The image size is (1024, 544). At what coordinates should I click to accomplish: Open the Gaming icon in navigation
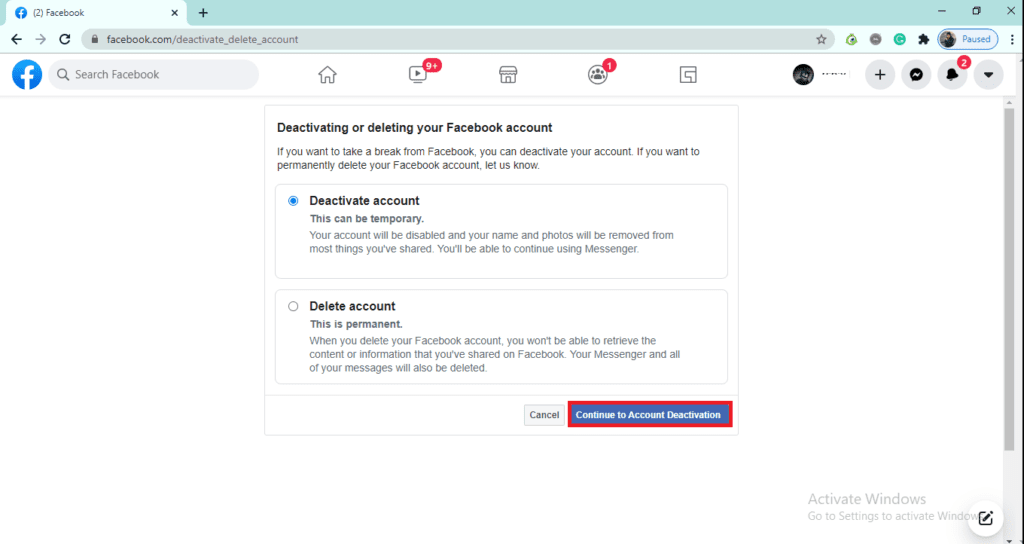point(687,75)
